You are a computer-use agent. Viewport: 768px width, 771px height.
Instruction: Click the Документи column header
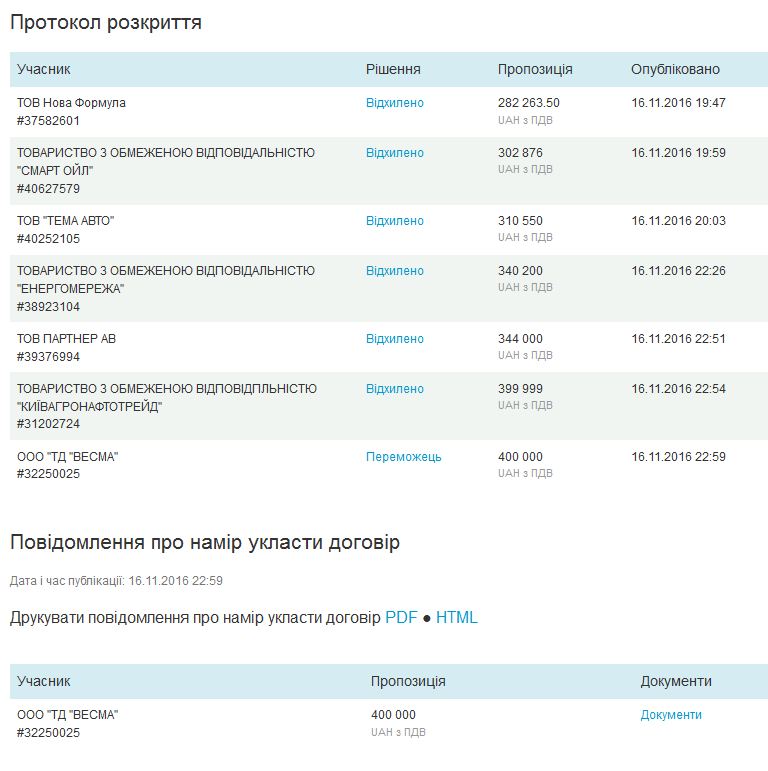click(676, 681)
